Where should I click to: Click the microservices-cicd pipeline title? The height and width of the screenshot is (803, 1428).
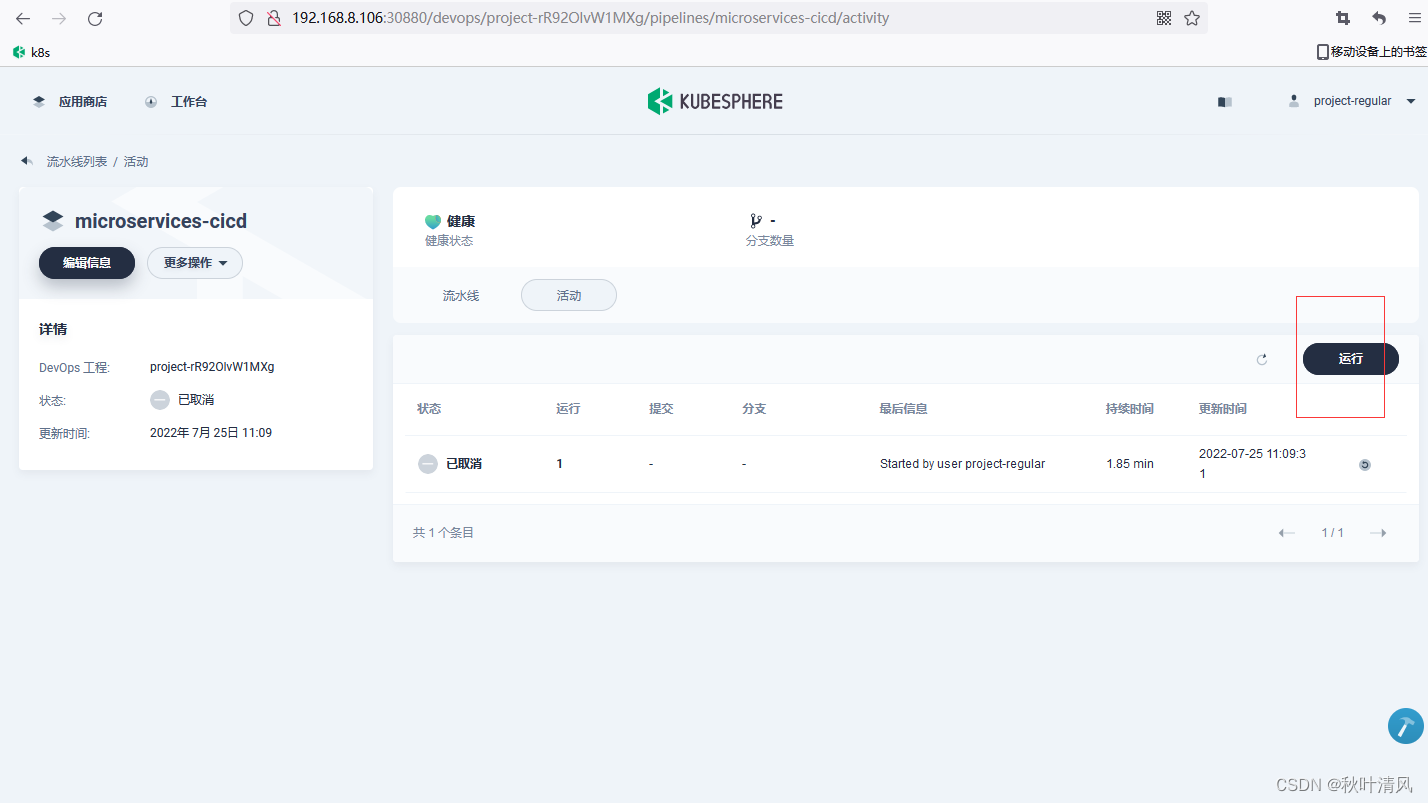pyautogui.click(x=161, y=221)
